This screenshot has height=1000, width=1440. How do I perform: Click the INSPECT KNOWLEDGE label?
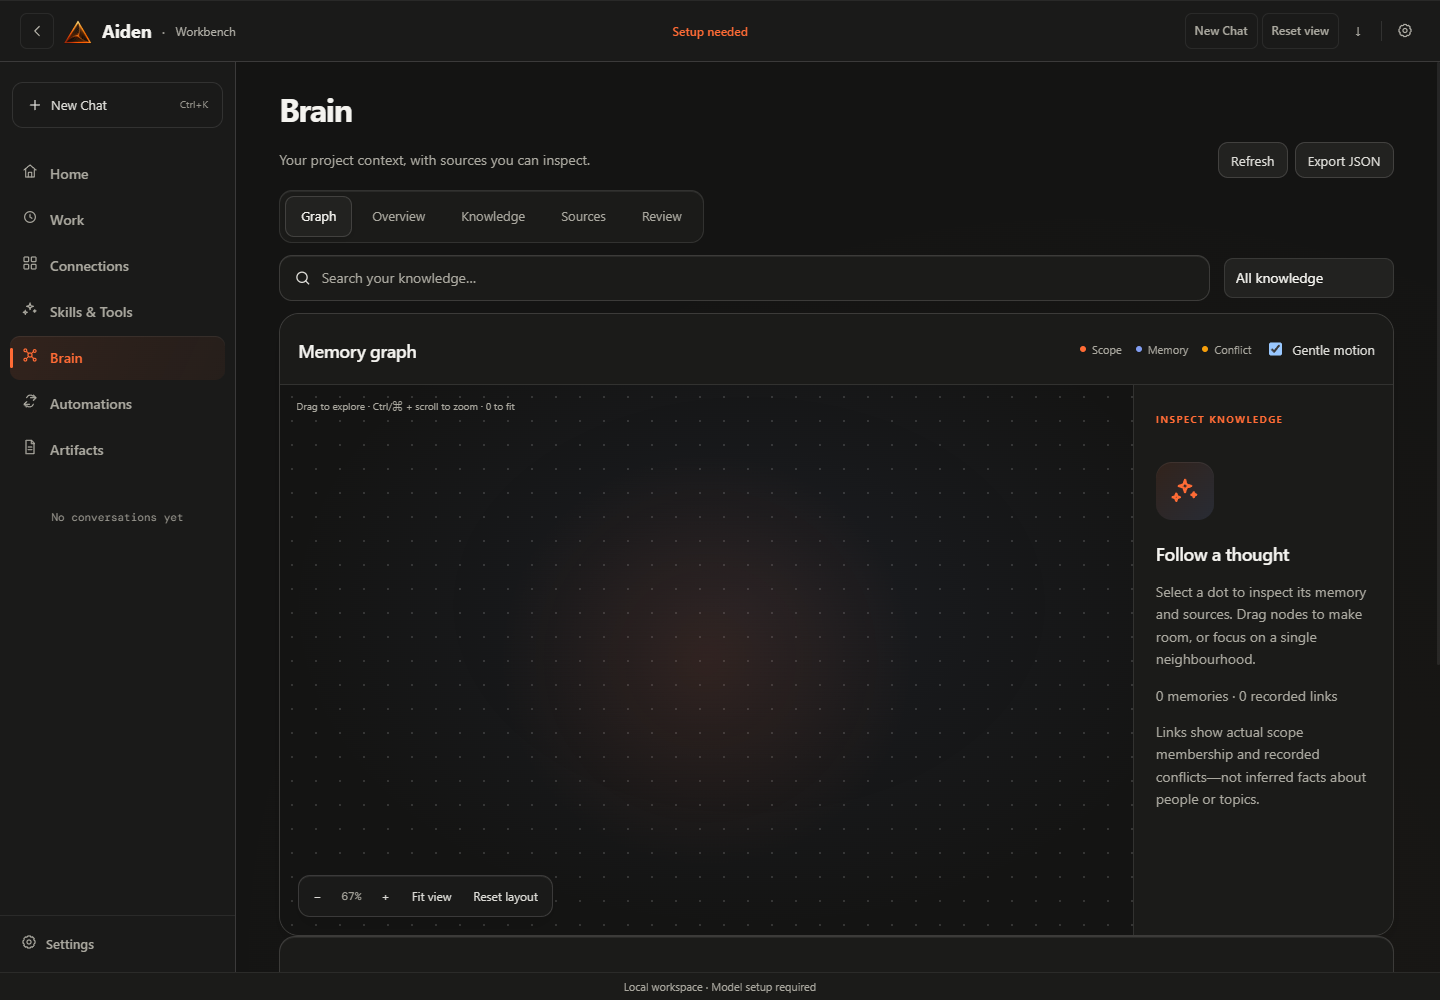1219,420
